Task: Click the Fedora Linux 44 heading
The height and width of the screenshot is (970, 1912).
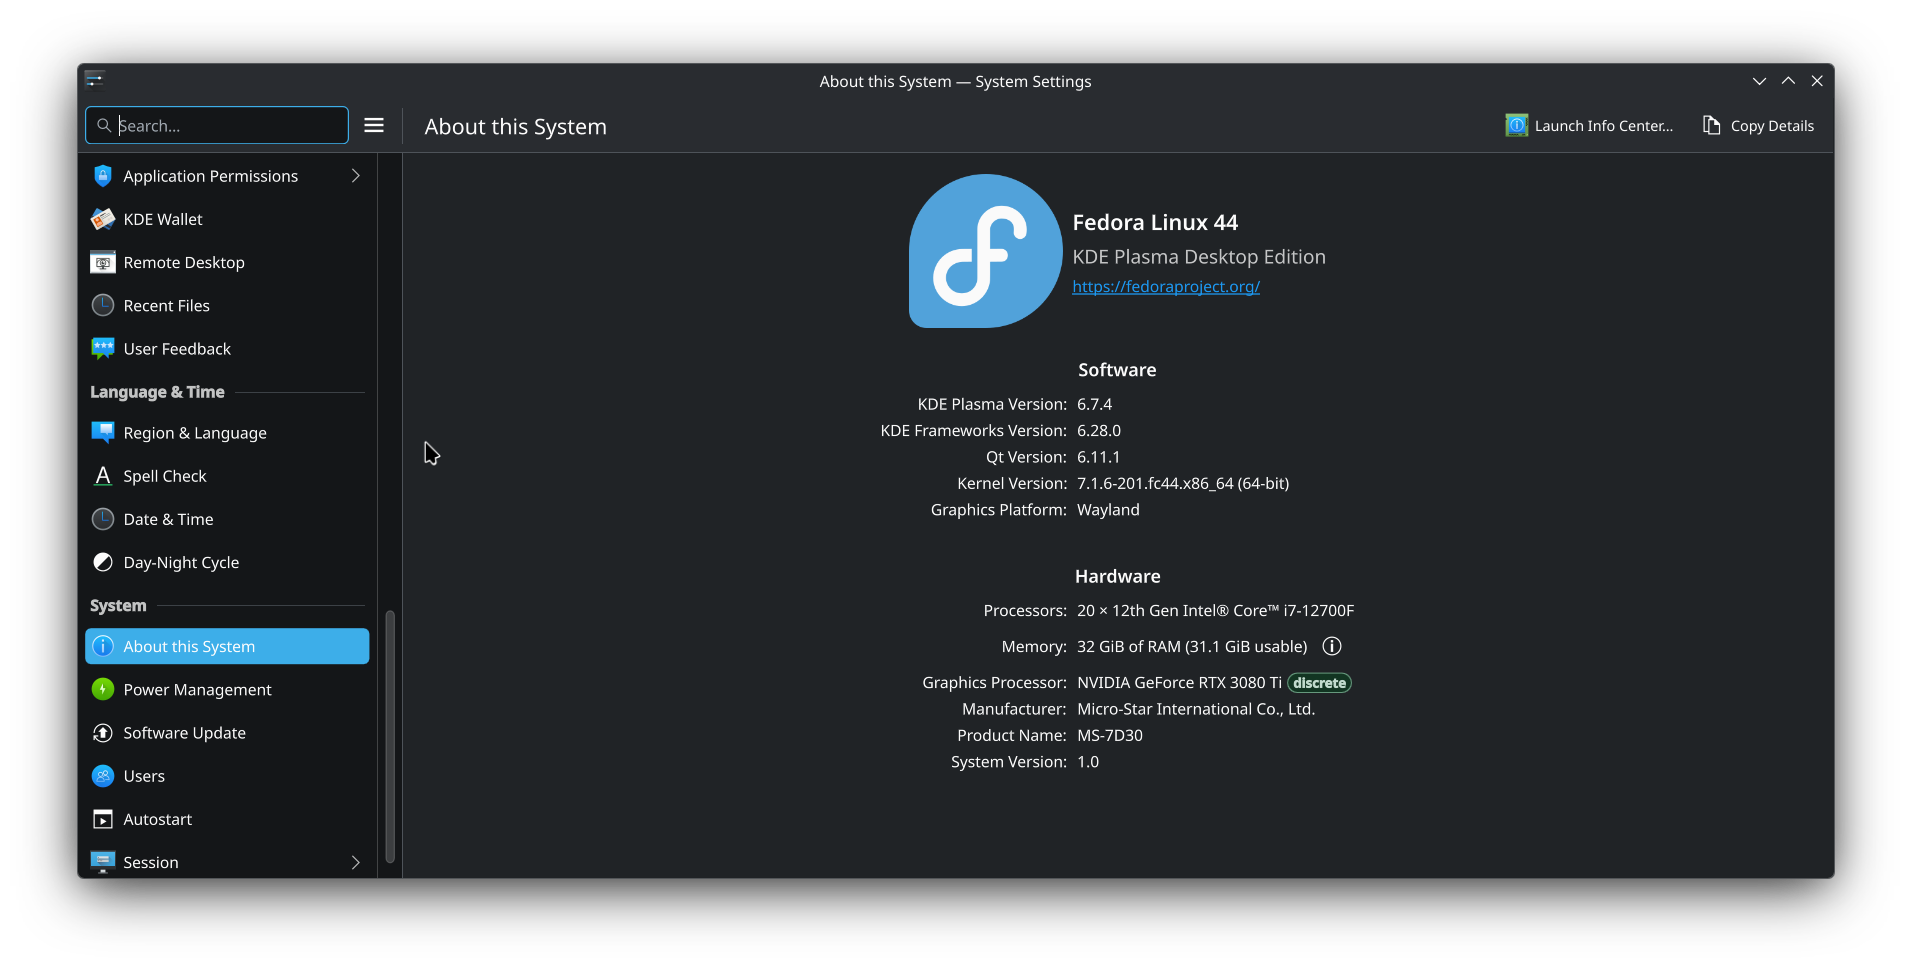Action: point(1155,222)
